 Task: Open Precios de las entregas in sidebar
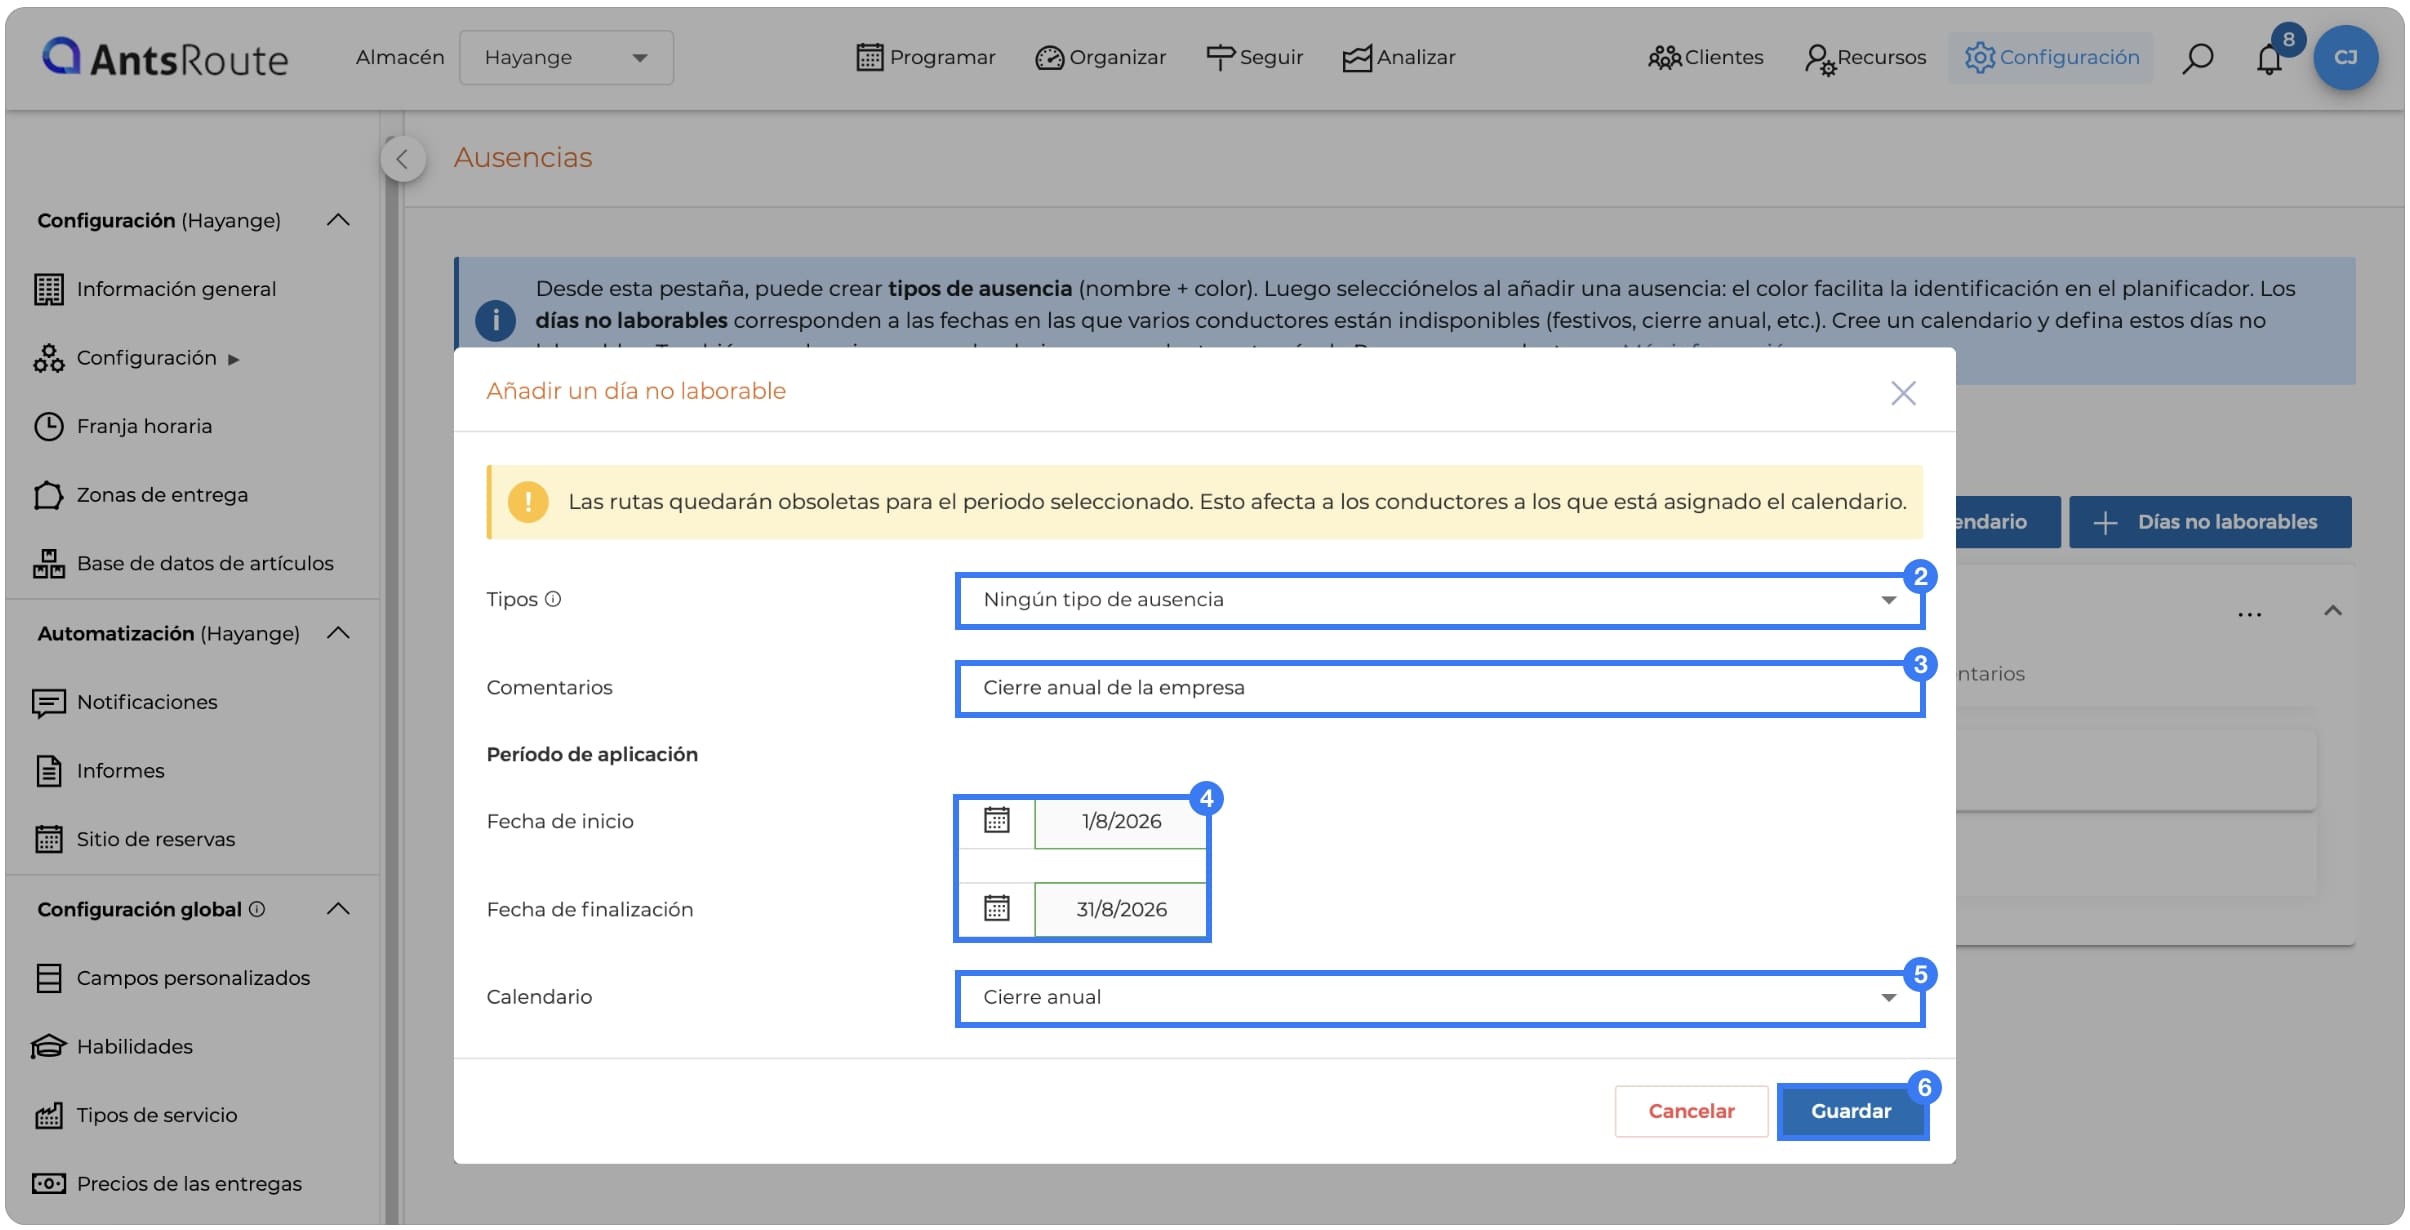click(x=189, y=1184)
